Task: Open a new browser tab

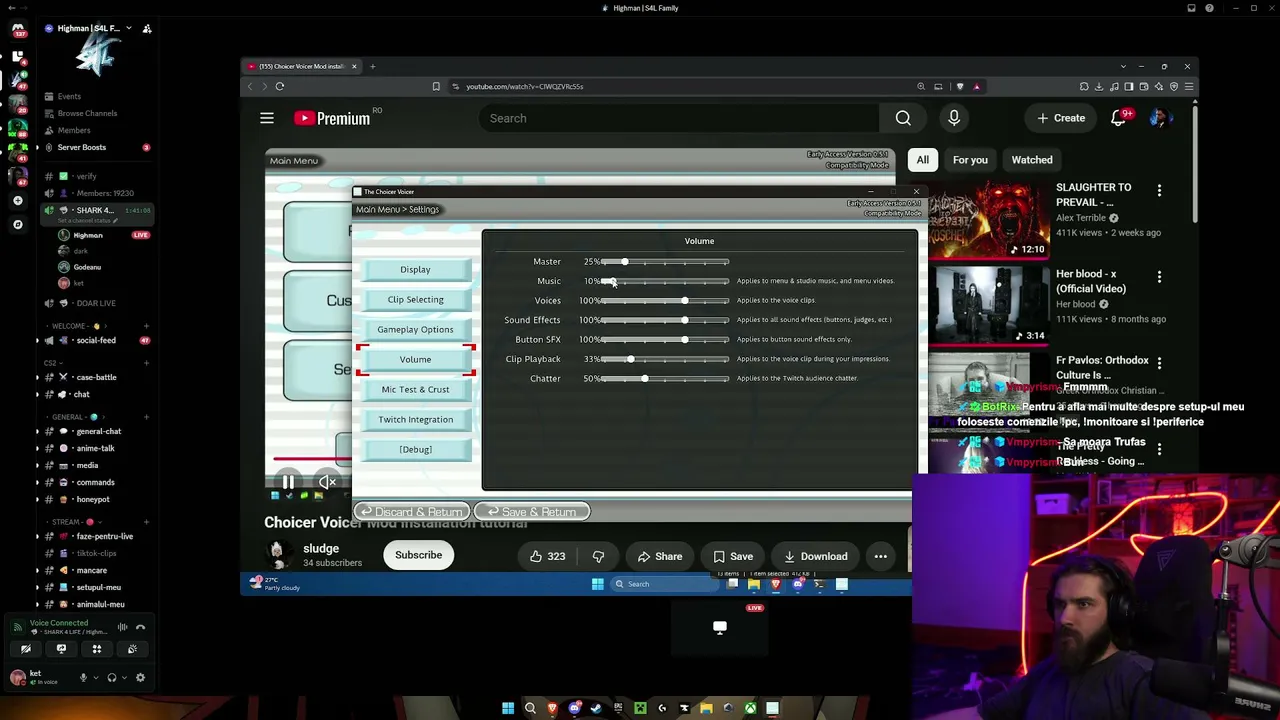Action: 372,66
